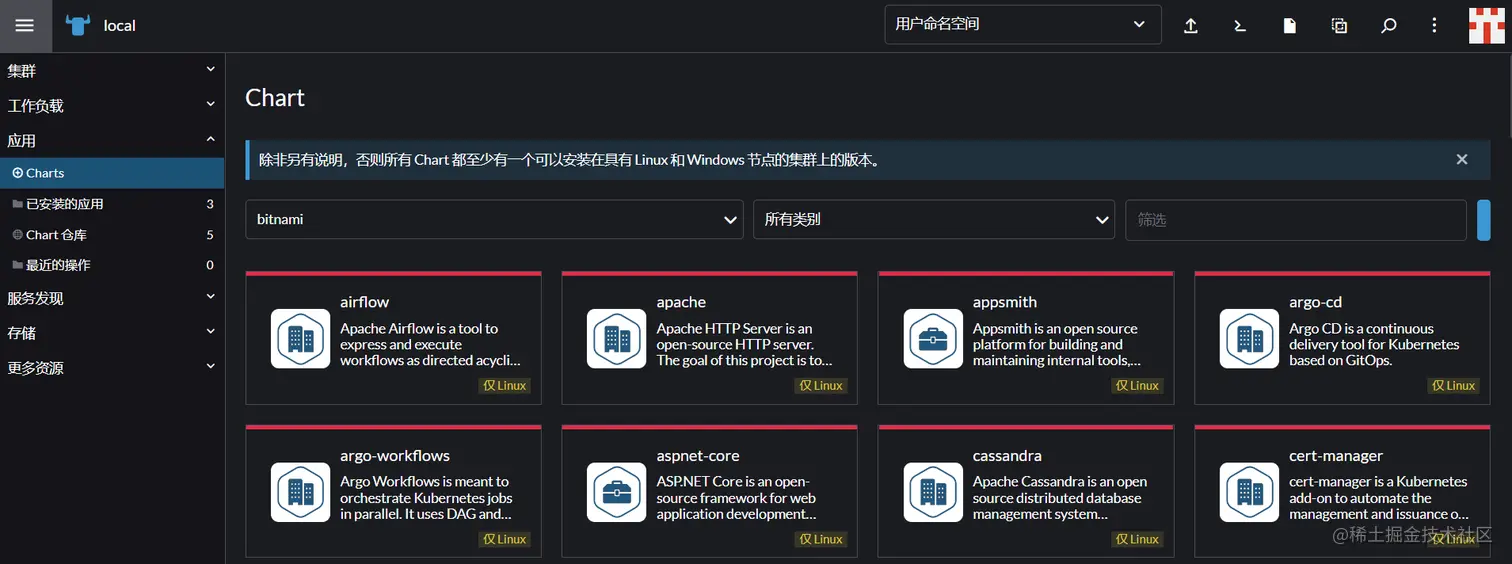
Task: Open Chart 仓库 in the sidebar
Action: 112,235
